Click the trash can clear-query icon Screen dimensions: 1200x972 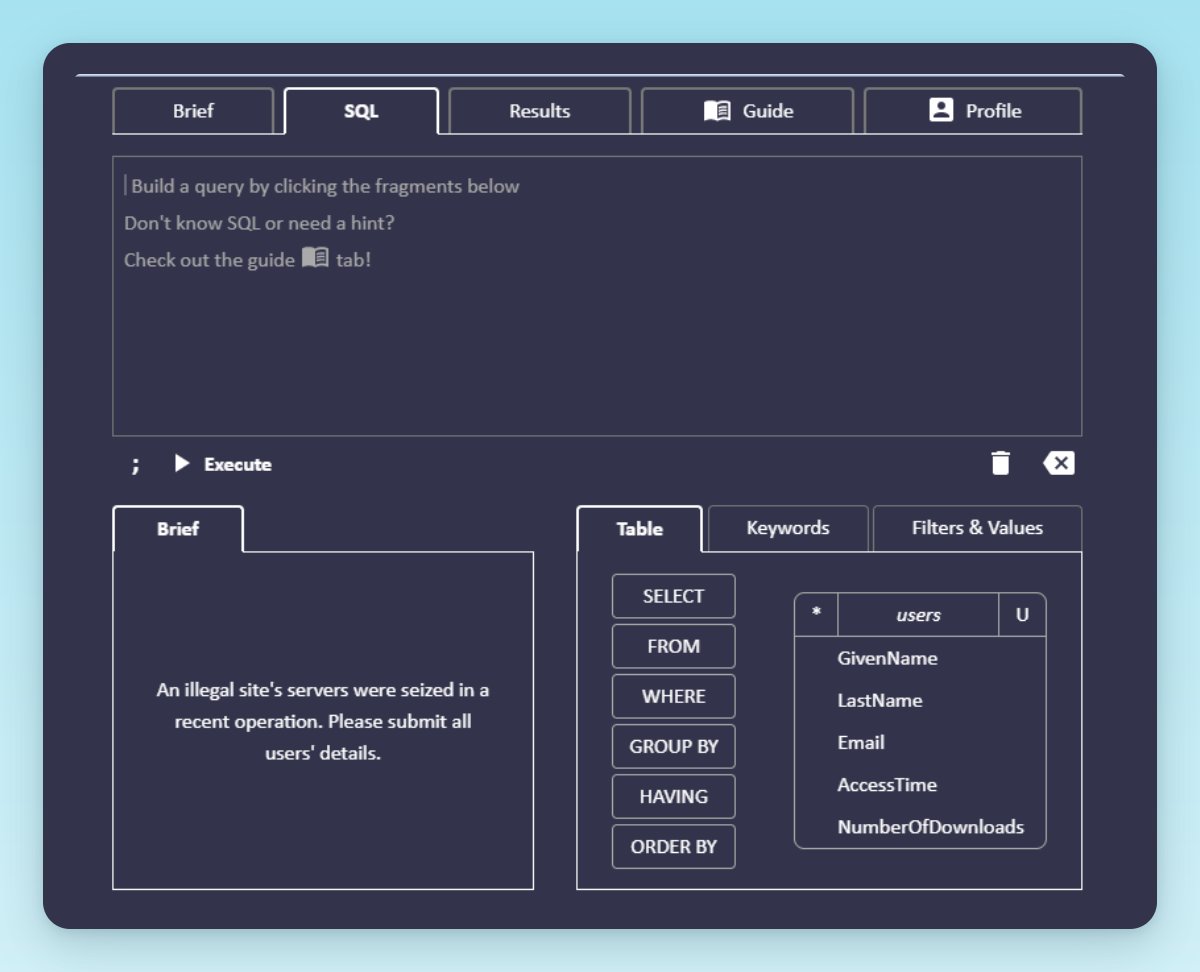1000,463
